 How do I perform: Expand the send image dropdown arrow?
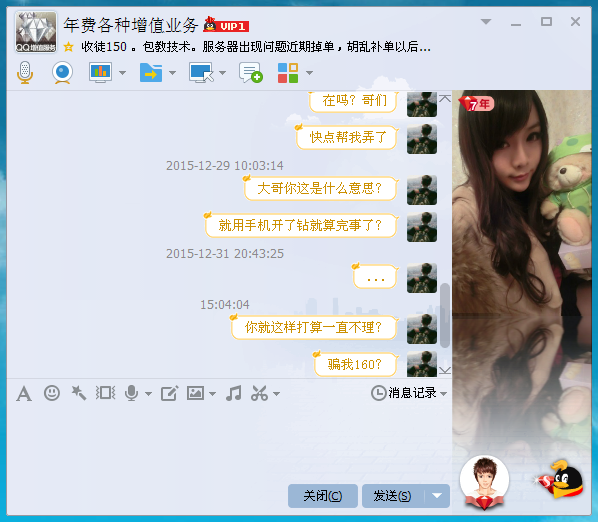coord(212,394)
